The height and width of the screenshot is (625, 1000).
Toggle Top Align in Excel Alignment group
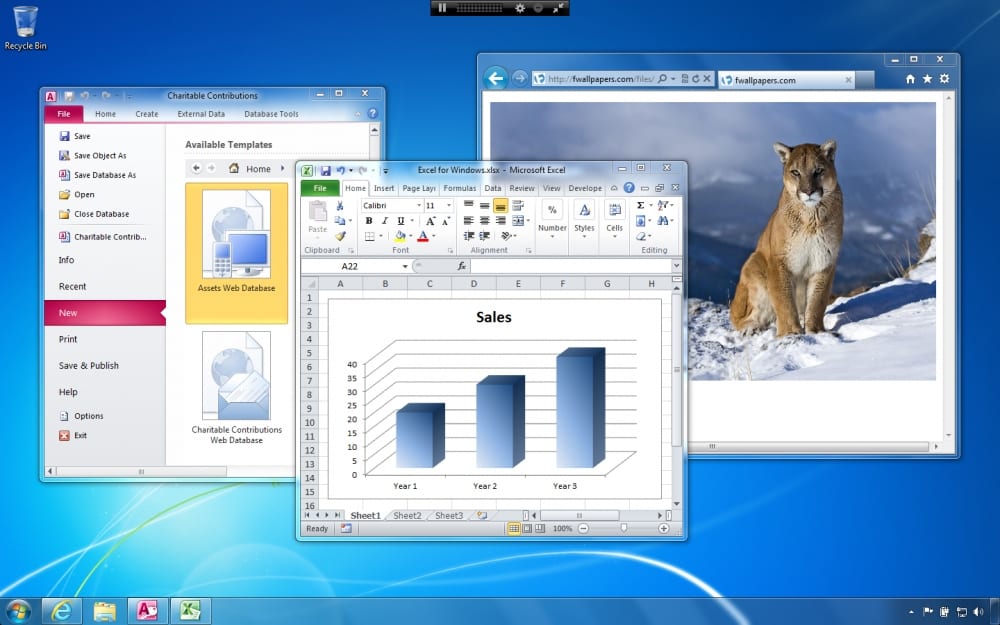pos(469,205)
